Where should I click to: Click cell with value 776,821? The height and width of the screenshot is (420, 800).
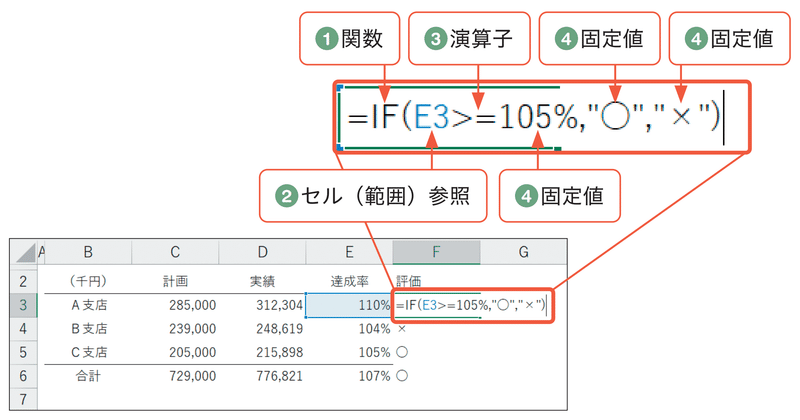click(262, 376)
